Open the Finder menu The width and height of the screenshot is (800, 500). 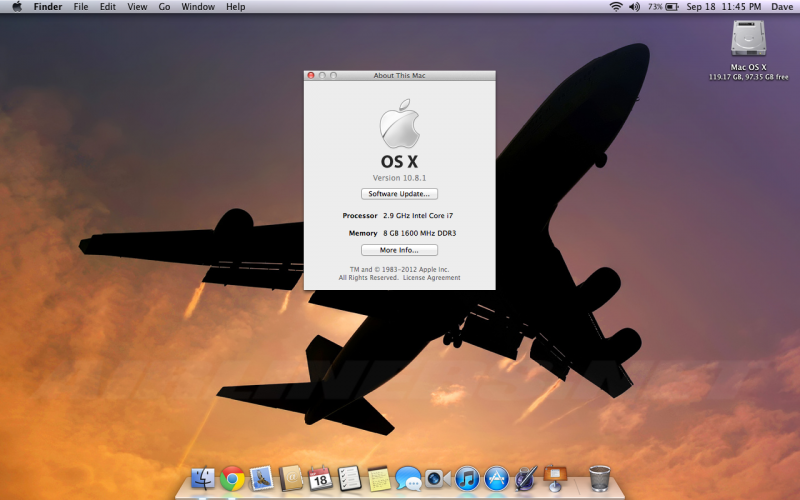point(48,7)
